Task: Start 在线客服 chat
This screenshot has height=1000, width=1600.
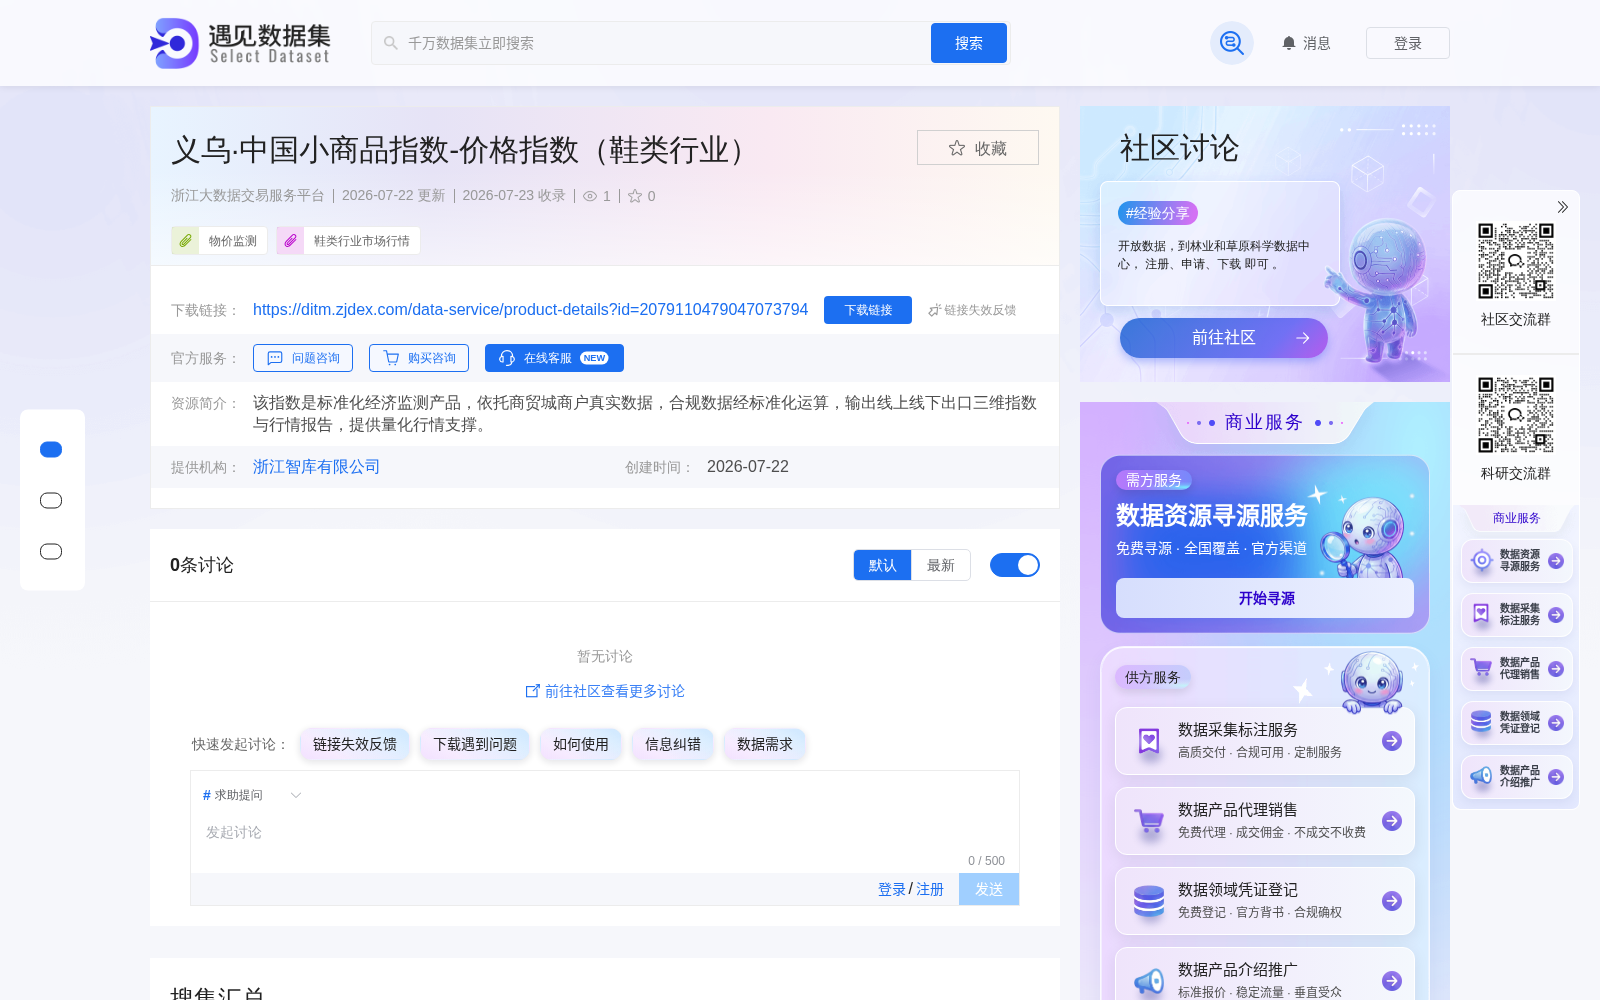Action: pos(554,358)
